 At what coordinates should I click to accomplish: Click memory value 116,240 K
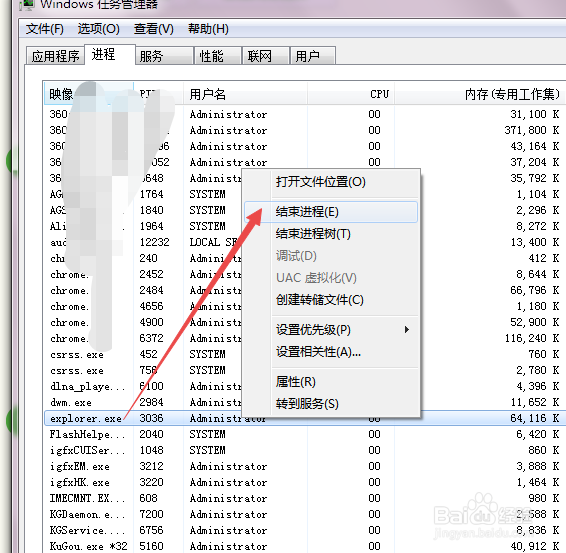(x=532, y=338)
